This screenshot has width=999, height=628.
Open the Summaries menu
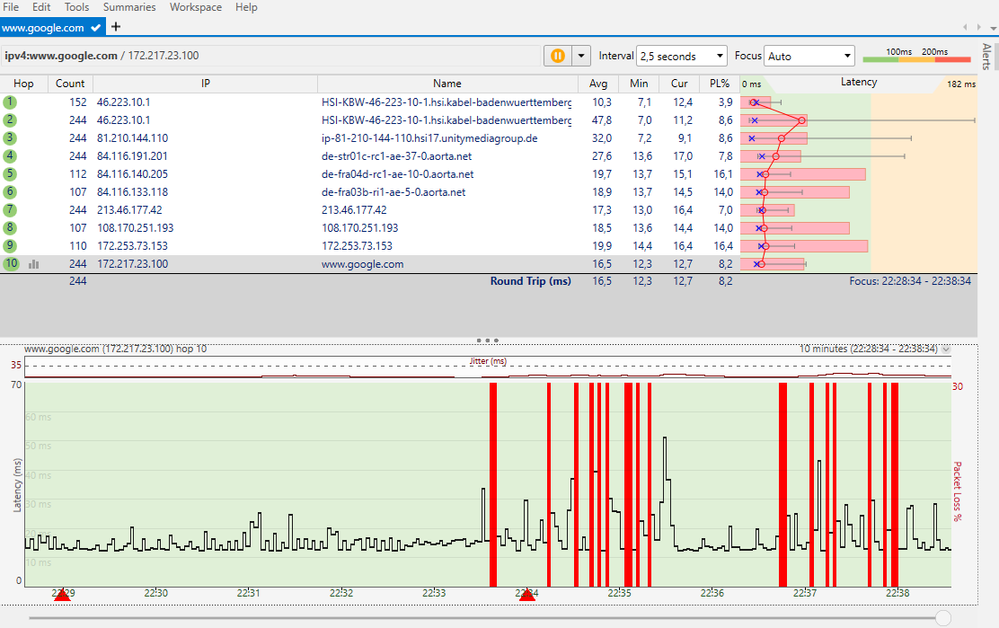point(129,7)
